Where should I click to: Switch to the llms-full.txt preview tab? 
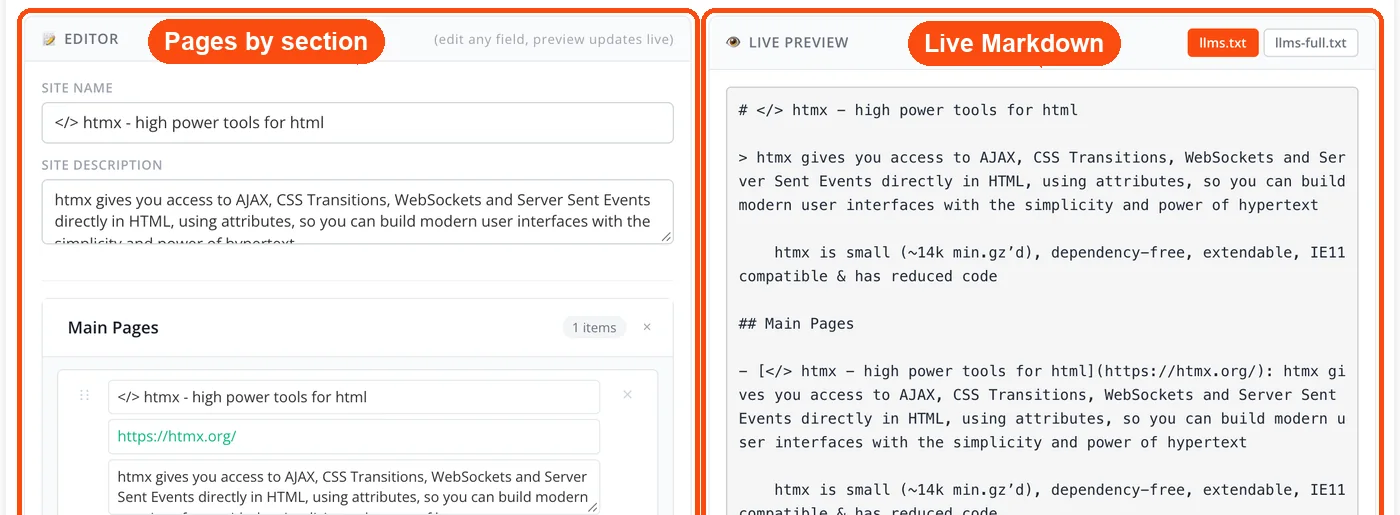[1311, 43]
